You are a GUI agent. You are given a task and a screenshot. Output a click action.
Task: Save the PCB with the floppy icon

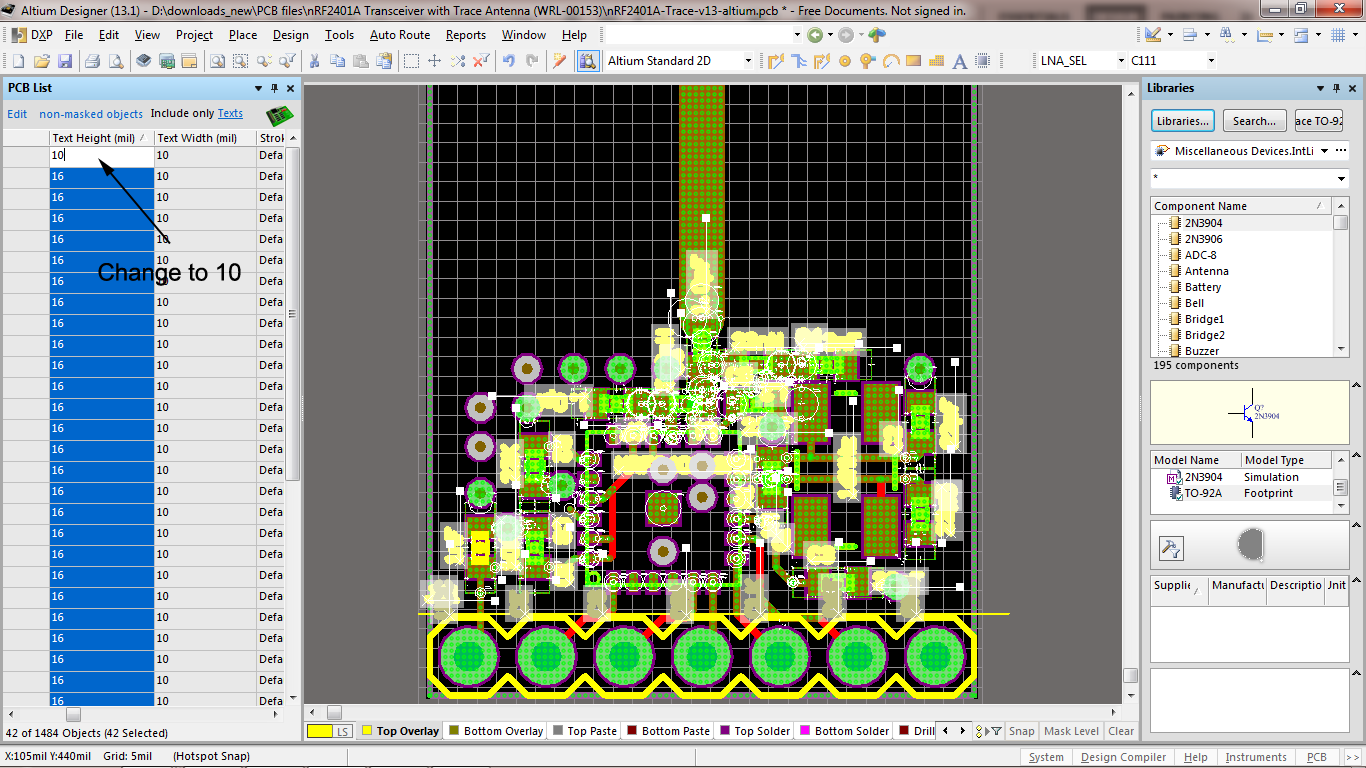[x=65, y=61]
